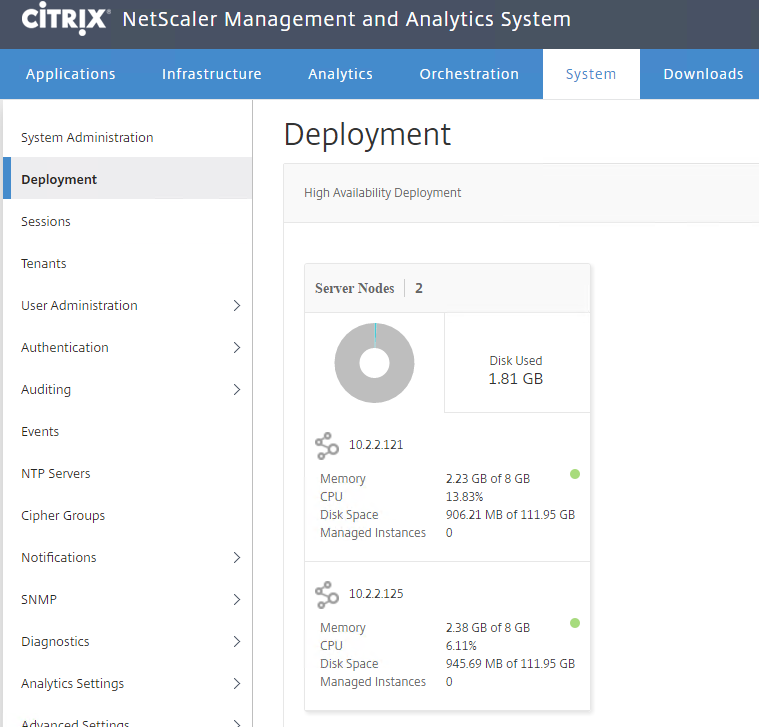
Task: Click the node IP address 10.2.2.125
Action: (x=376, y=594)
